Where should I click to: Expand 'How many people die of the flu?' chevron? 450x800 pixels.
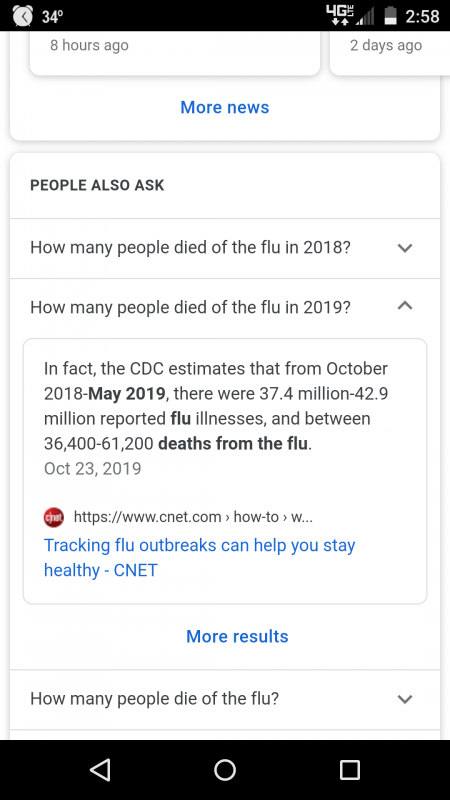click(x=405, y=698)
